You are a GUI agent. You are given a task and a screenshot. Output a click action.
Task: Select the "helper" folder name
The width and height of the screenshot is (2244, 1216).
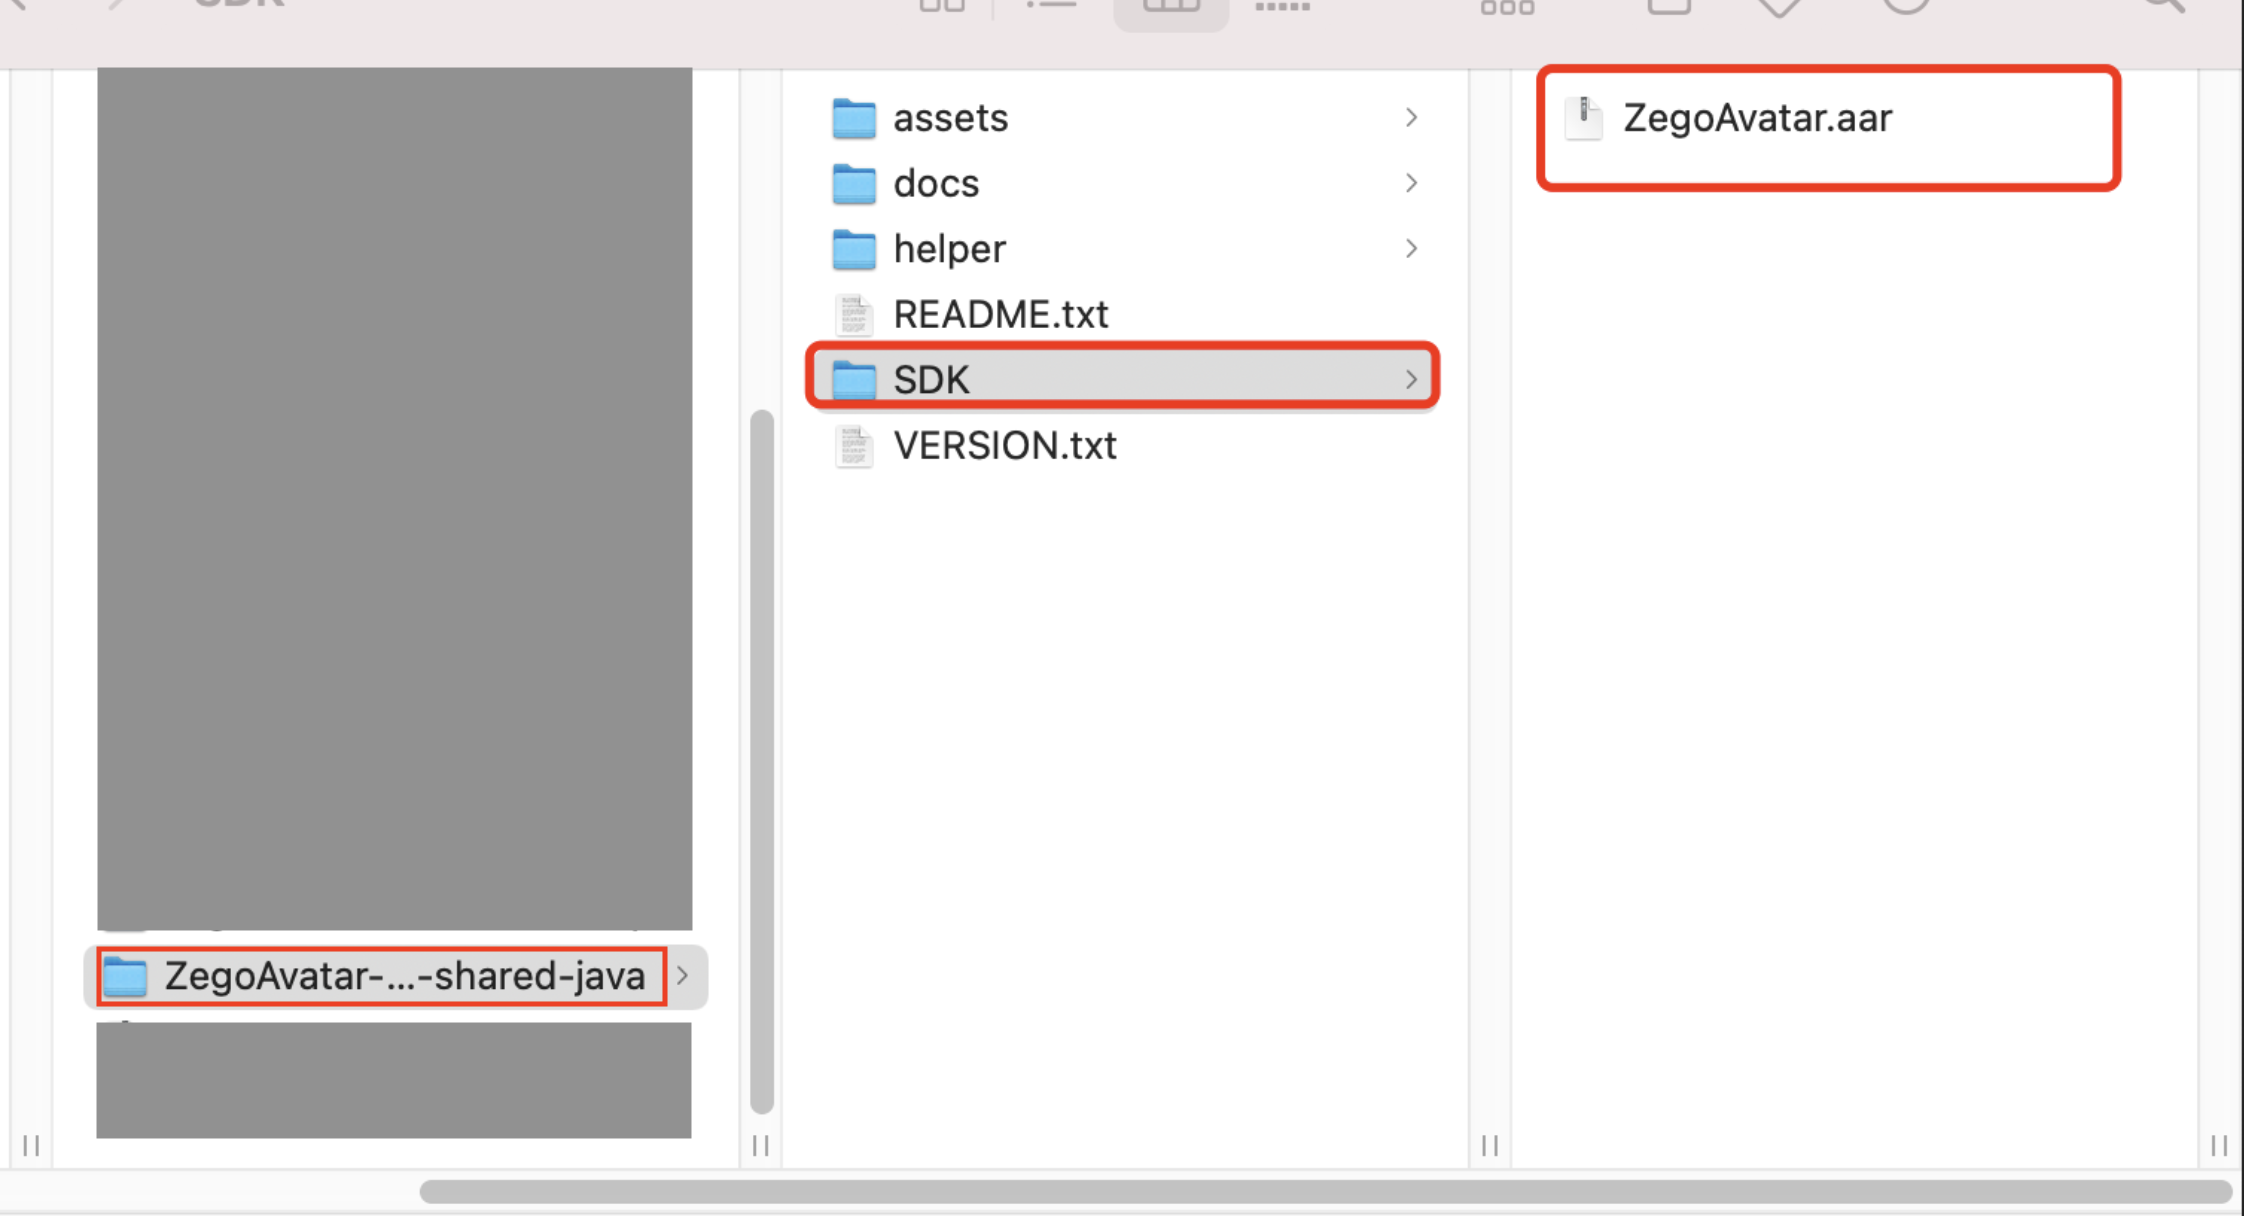tap(949, 249)
